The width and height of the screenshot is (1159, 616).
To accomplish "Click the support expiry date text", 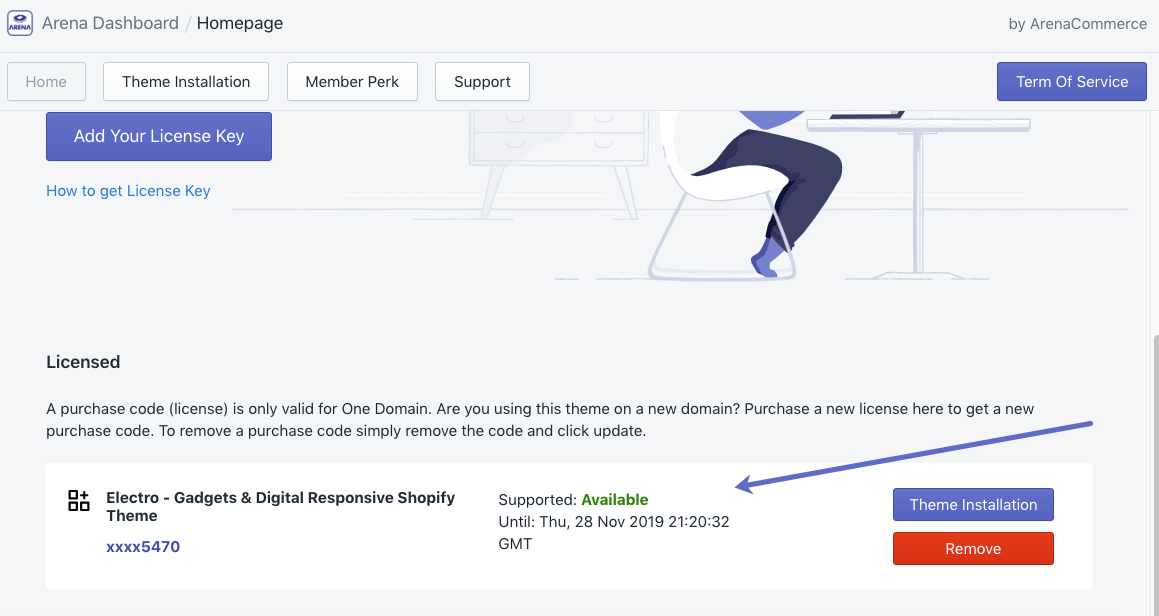I will coord(615,521).
